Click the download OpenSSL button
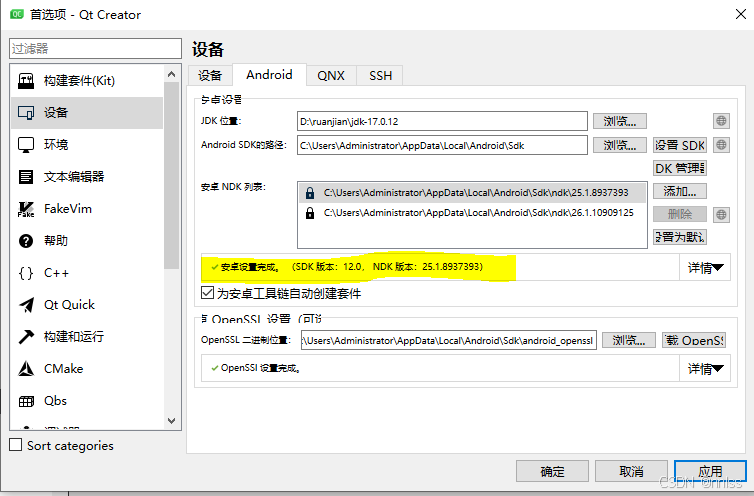754x496 pixels. pyautogui.click(x=694, y=340)
